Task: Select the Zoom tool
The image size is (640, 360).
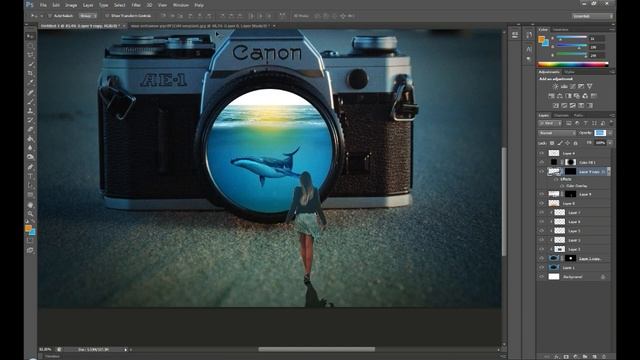Action: (x=30, y=214)
